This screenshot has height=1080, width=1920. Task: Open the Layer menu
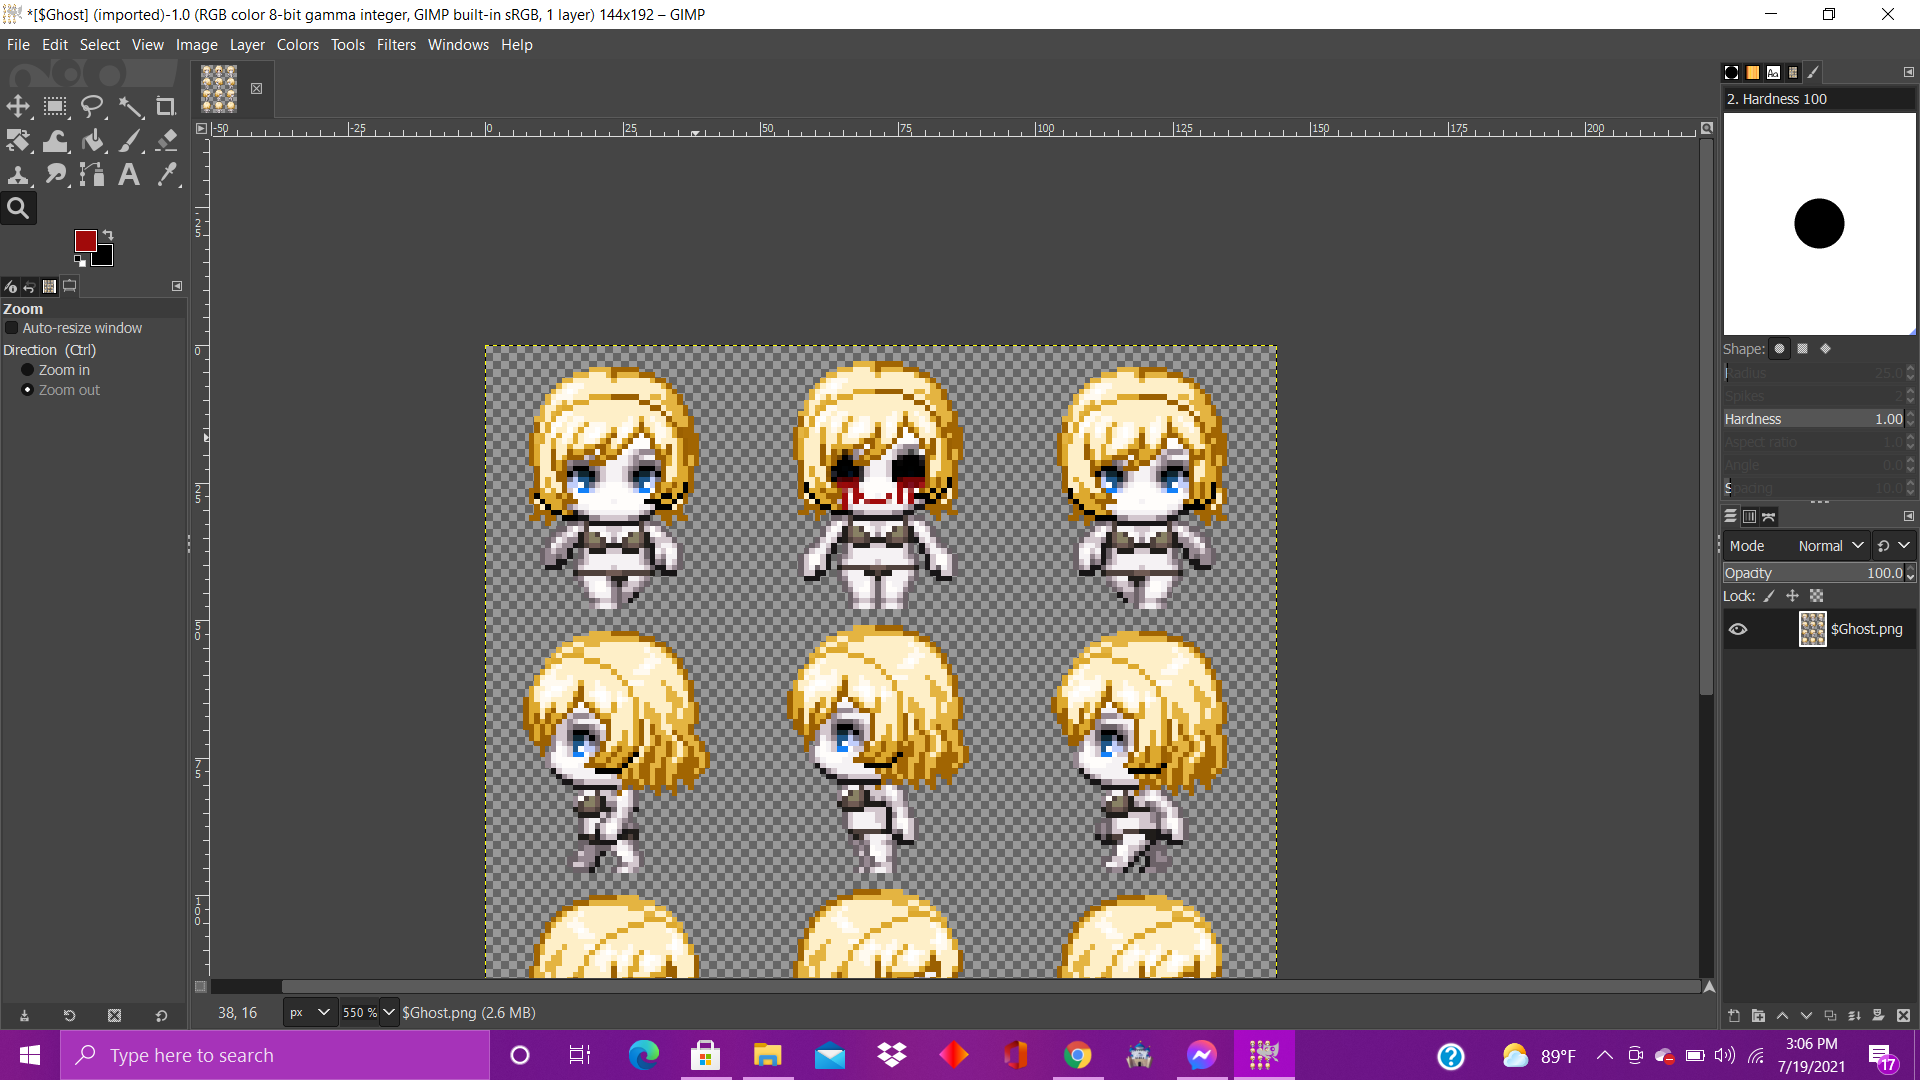point(247,45)
